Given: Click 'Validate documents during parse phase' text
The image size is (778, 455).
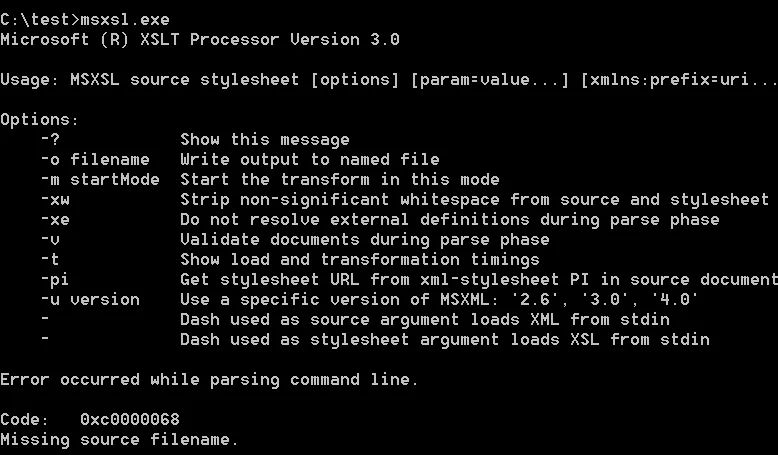Looking at the screenshot, I should point(365,240).
